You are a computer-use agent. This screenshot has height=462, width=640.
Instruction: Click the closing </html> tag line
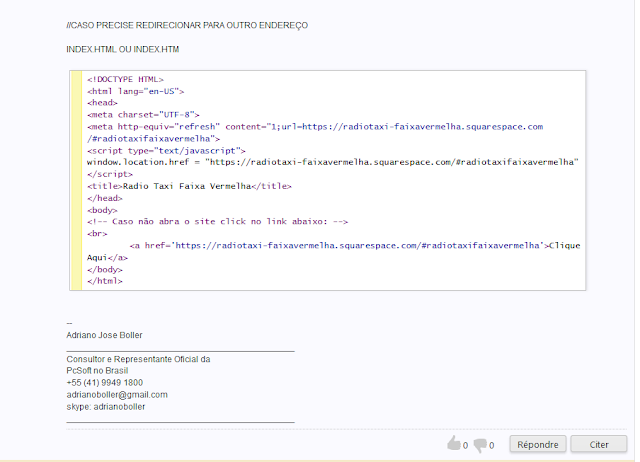click(104, 281)
